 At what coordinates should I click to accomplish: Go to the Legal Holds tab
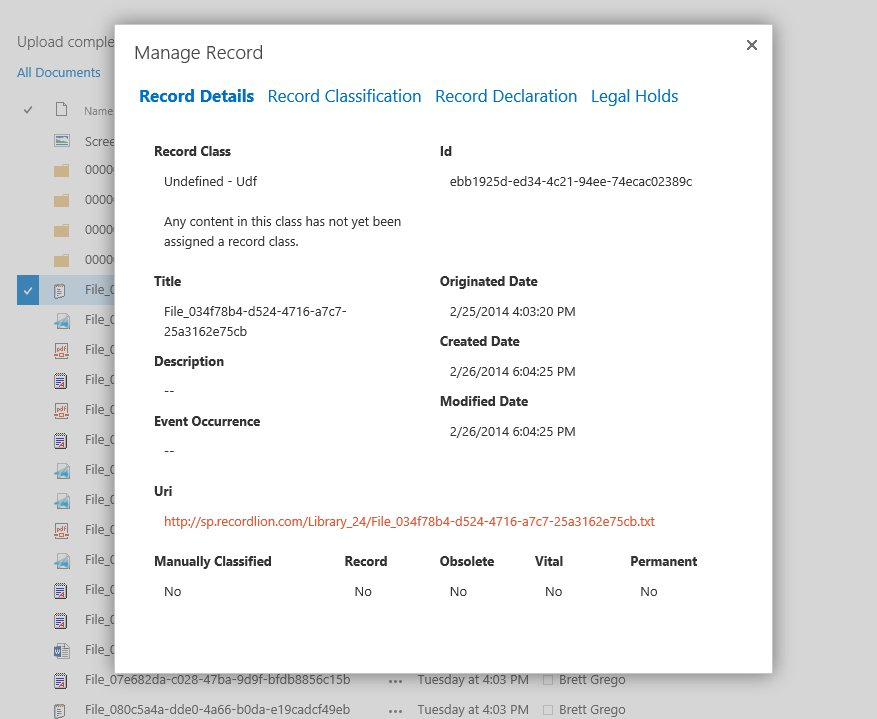tap(634, 96)
